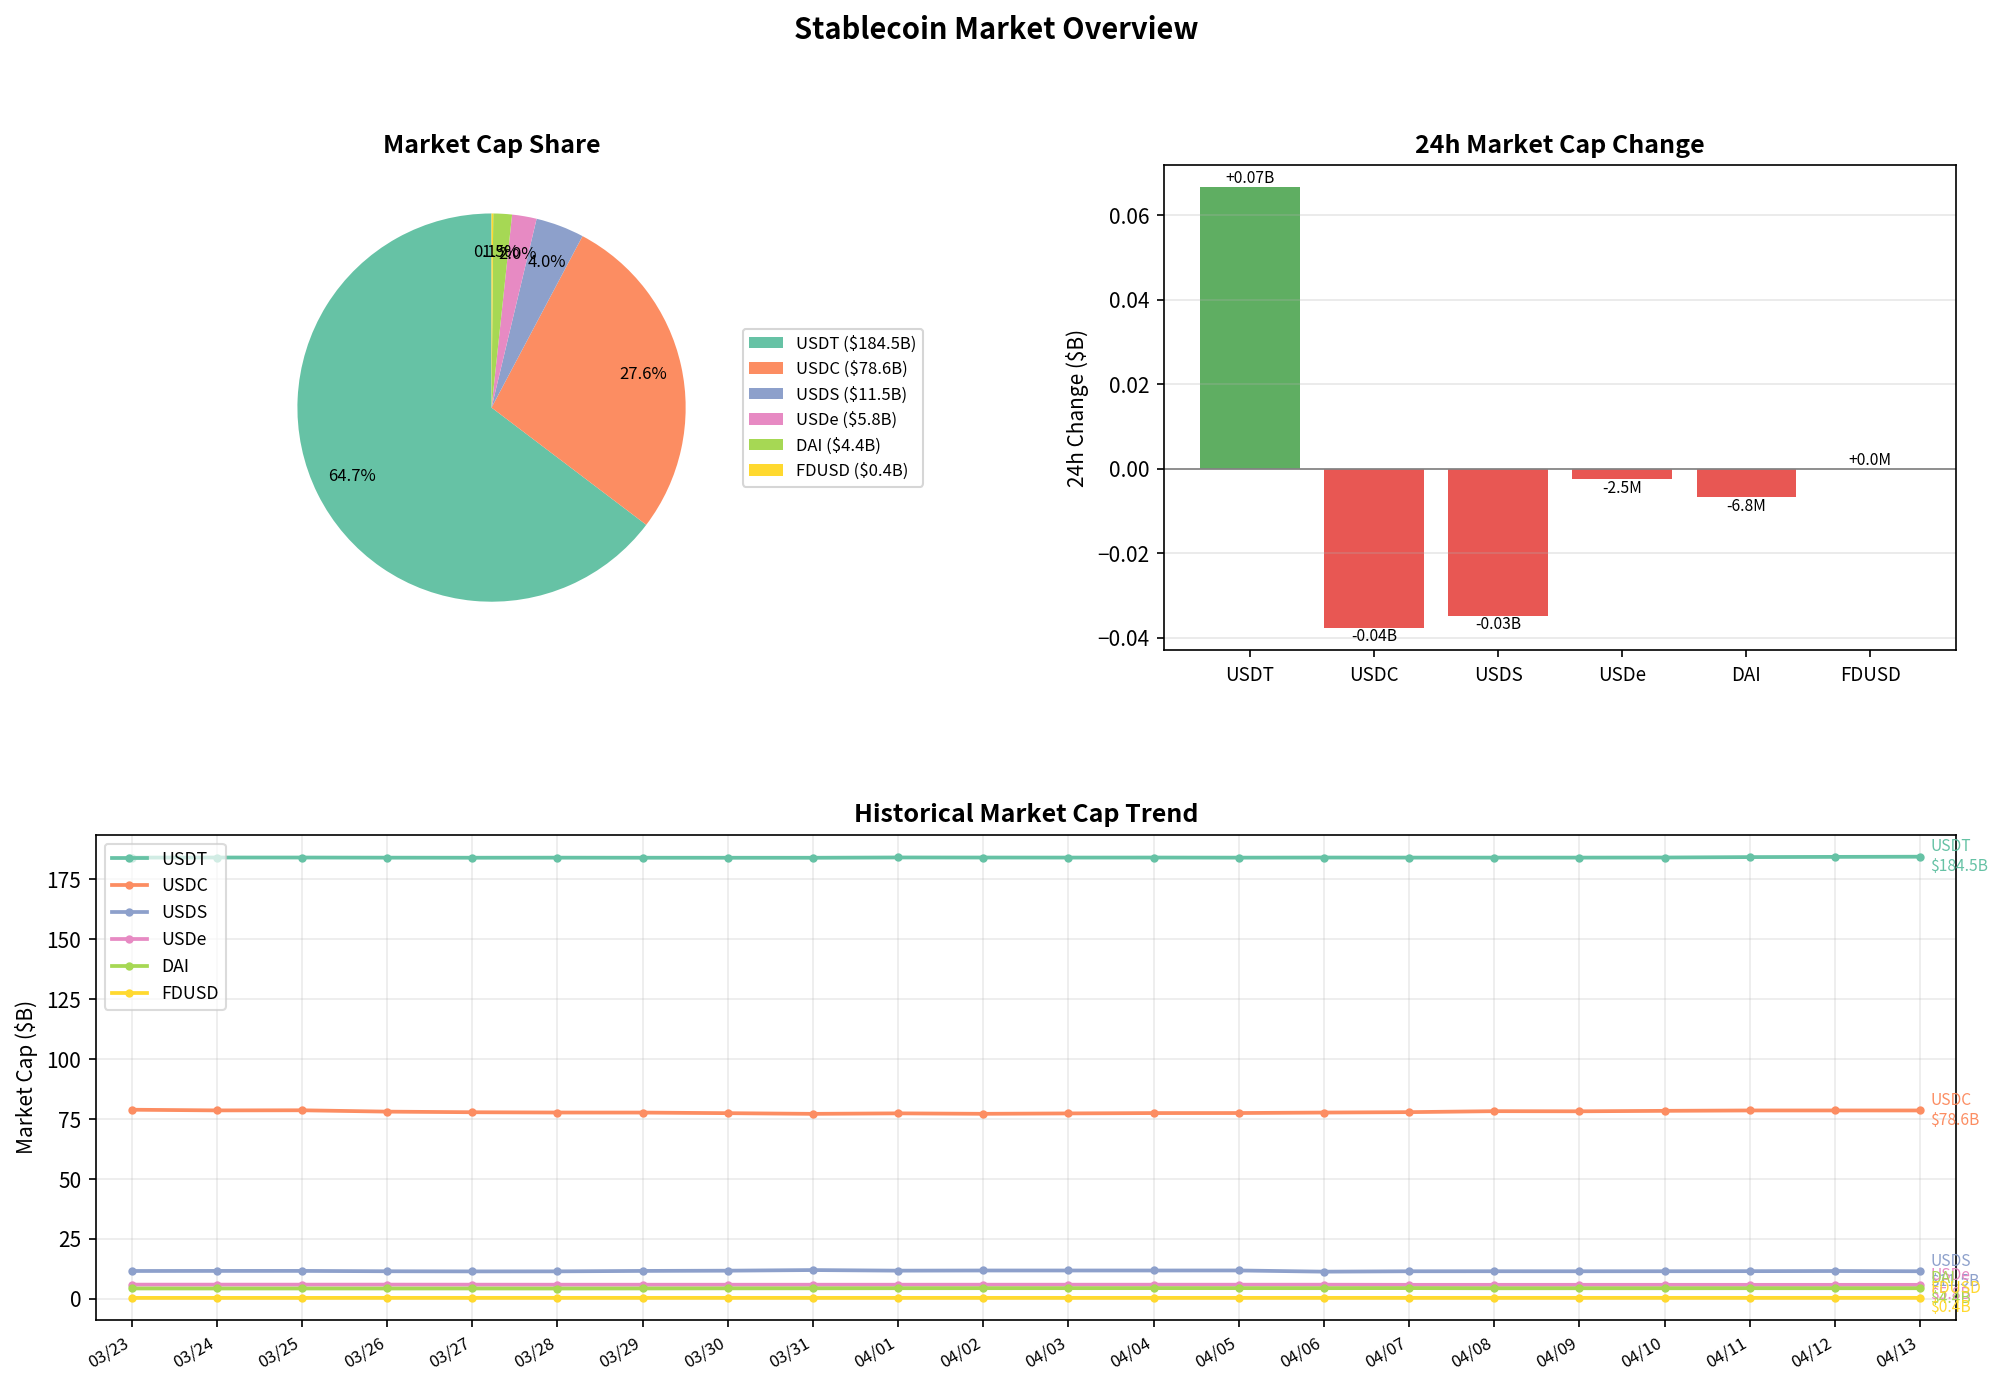
Task: Click the "-6.8M" bar value label
Action: pos(1746,506)
